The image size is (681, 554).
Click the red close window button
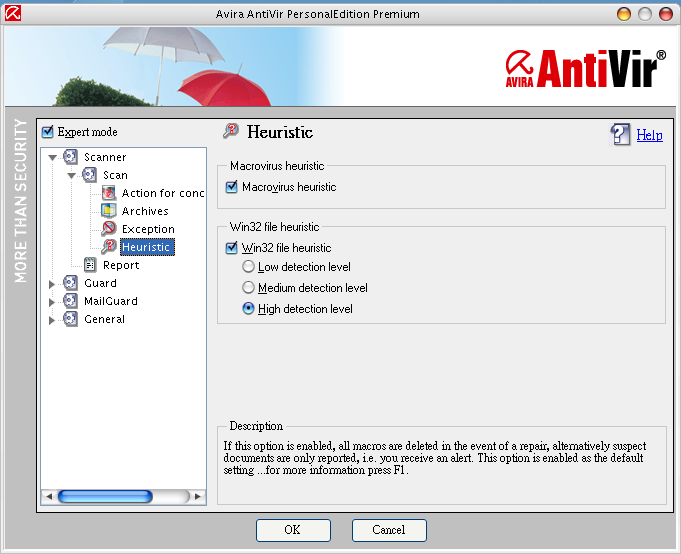point(666,14)
